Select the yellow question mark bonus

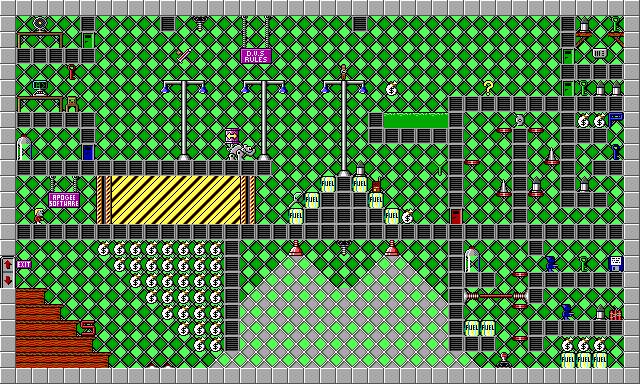tap(488, 88)
